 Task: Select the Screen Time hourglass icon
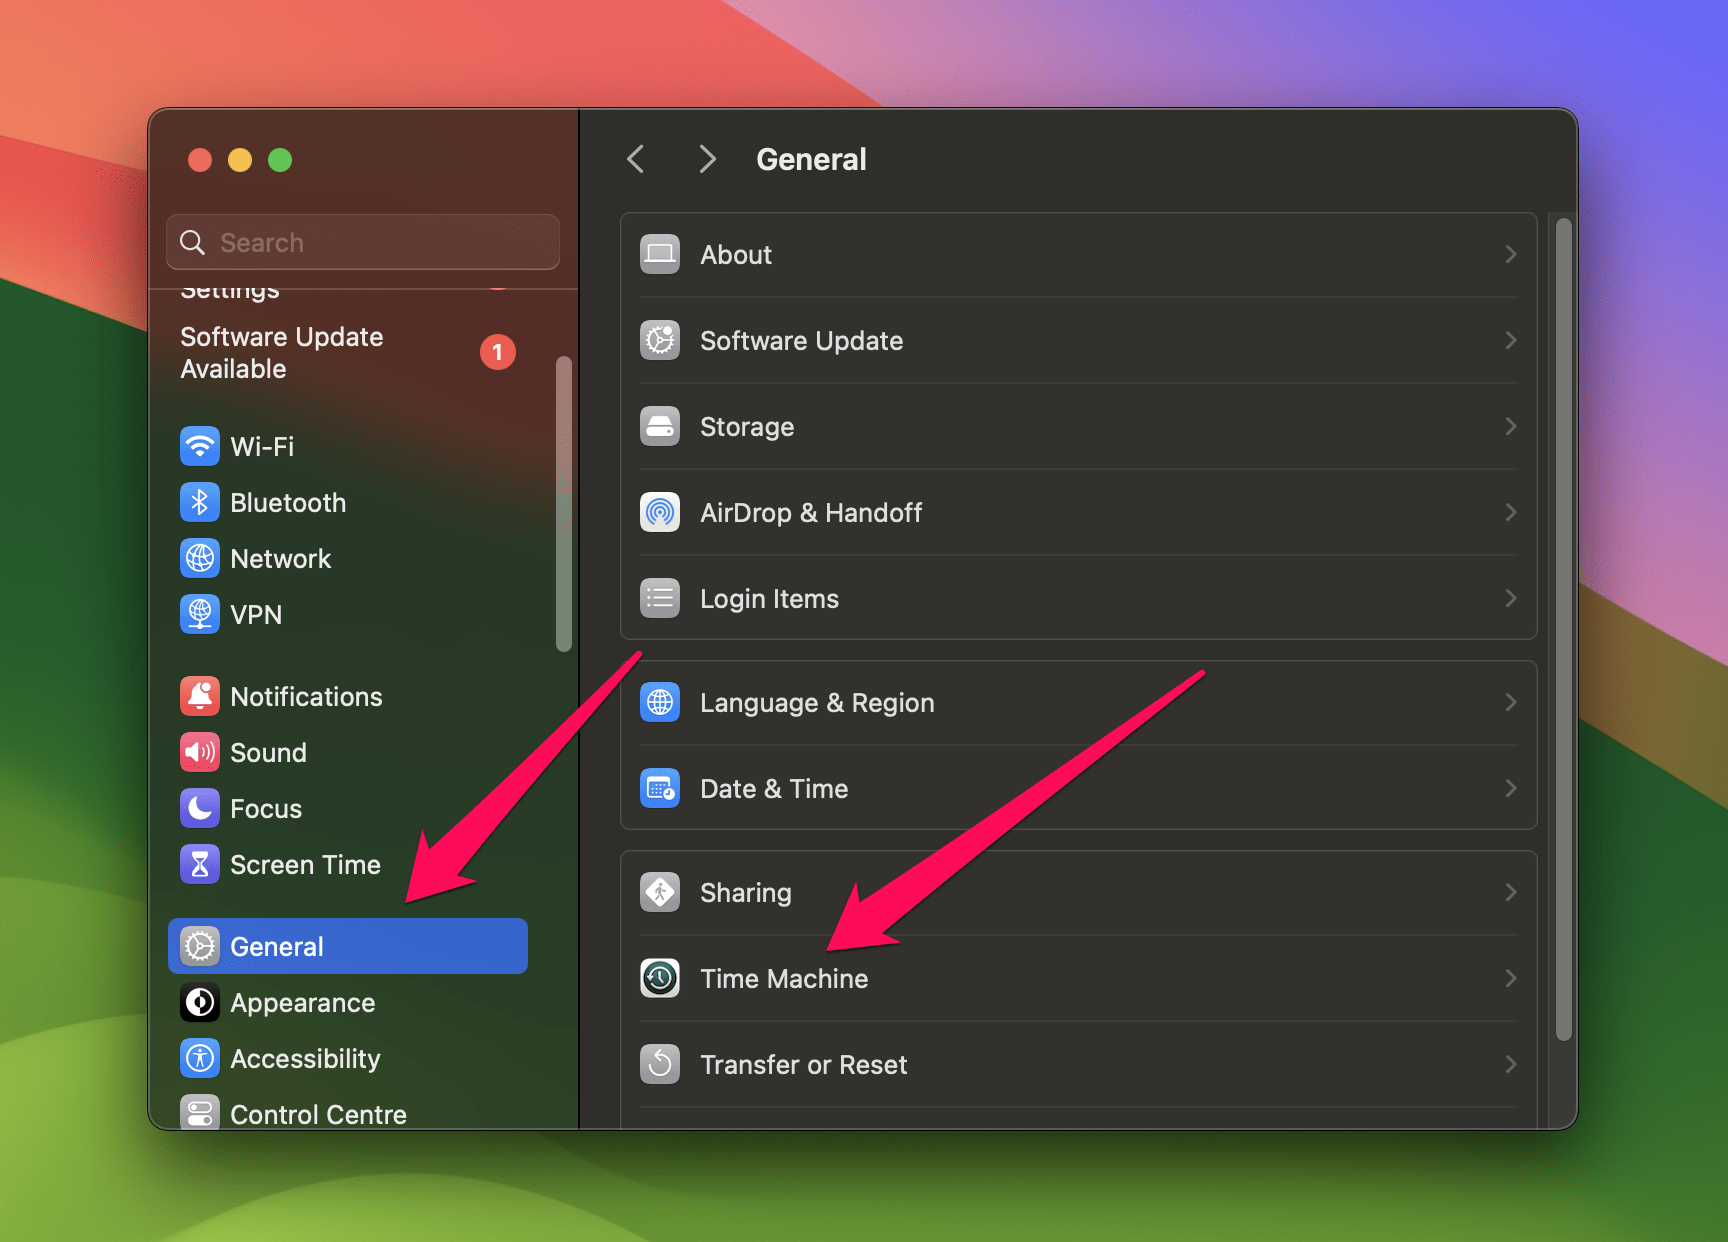[x=200, y=864]
